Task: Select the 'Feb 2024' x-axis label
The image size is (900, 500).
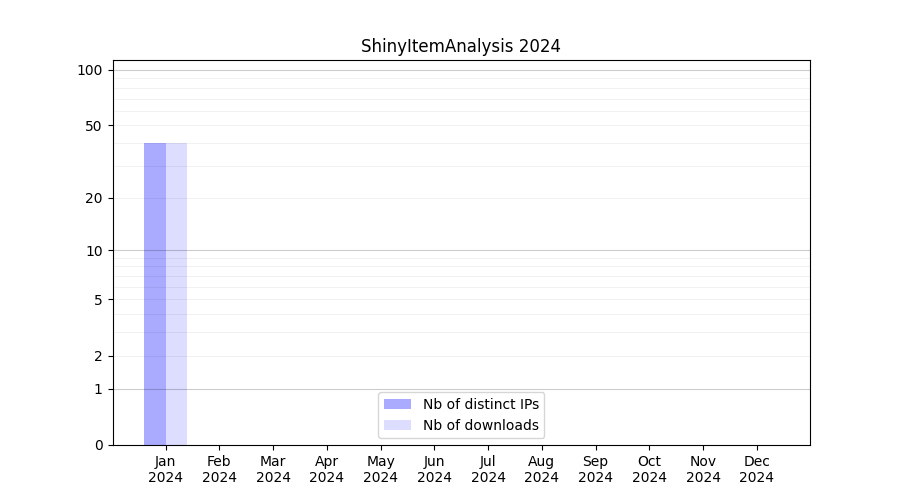Action: click(219, 469)
